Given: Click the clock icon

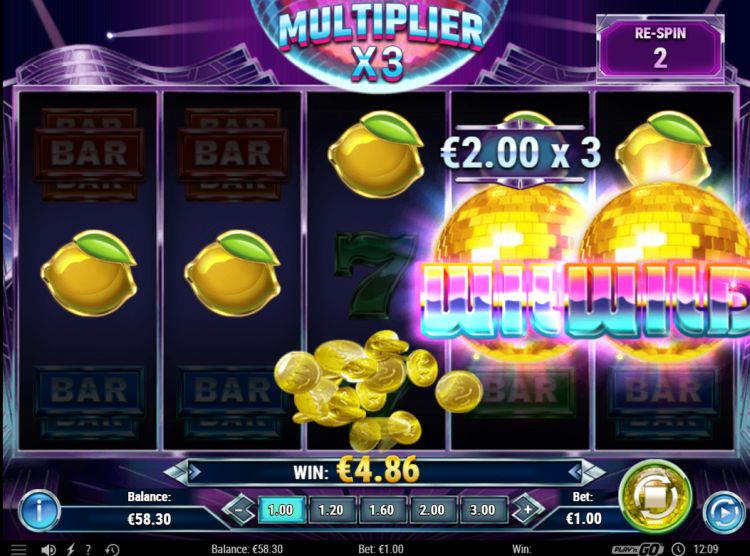Looking at the screenshot, I should (678, 549).
